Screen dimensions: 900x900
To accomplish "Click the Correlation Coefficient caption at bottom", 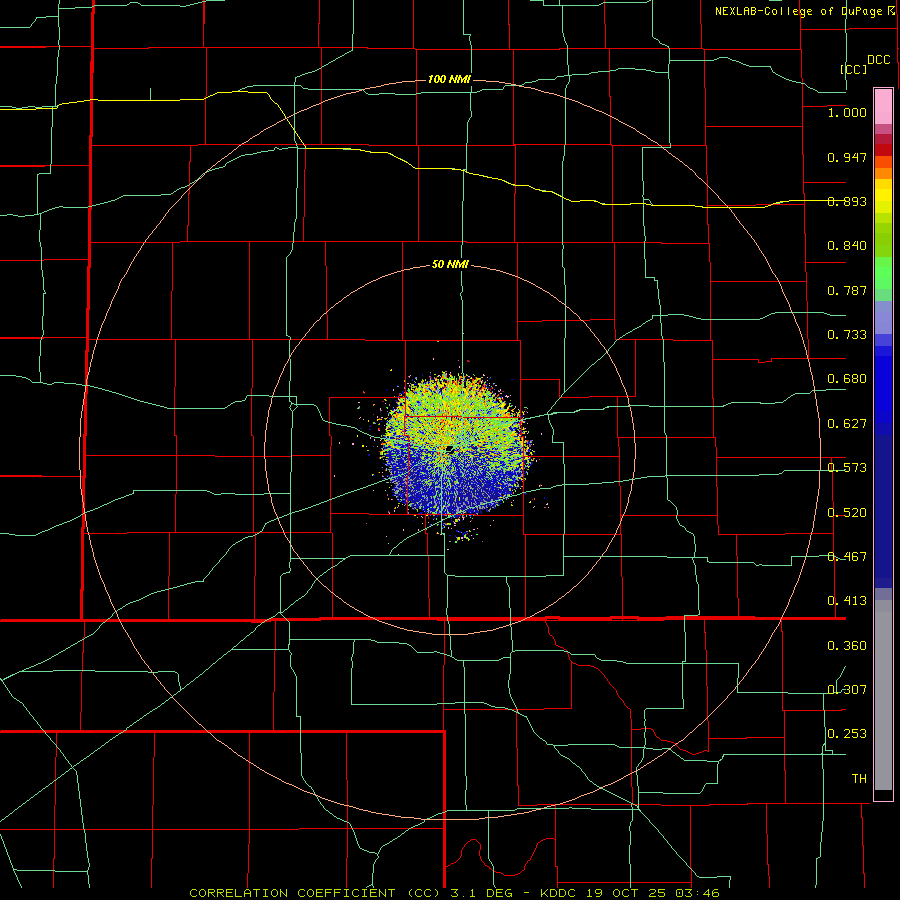I will [x=454, y=893].
